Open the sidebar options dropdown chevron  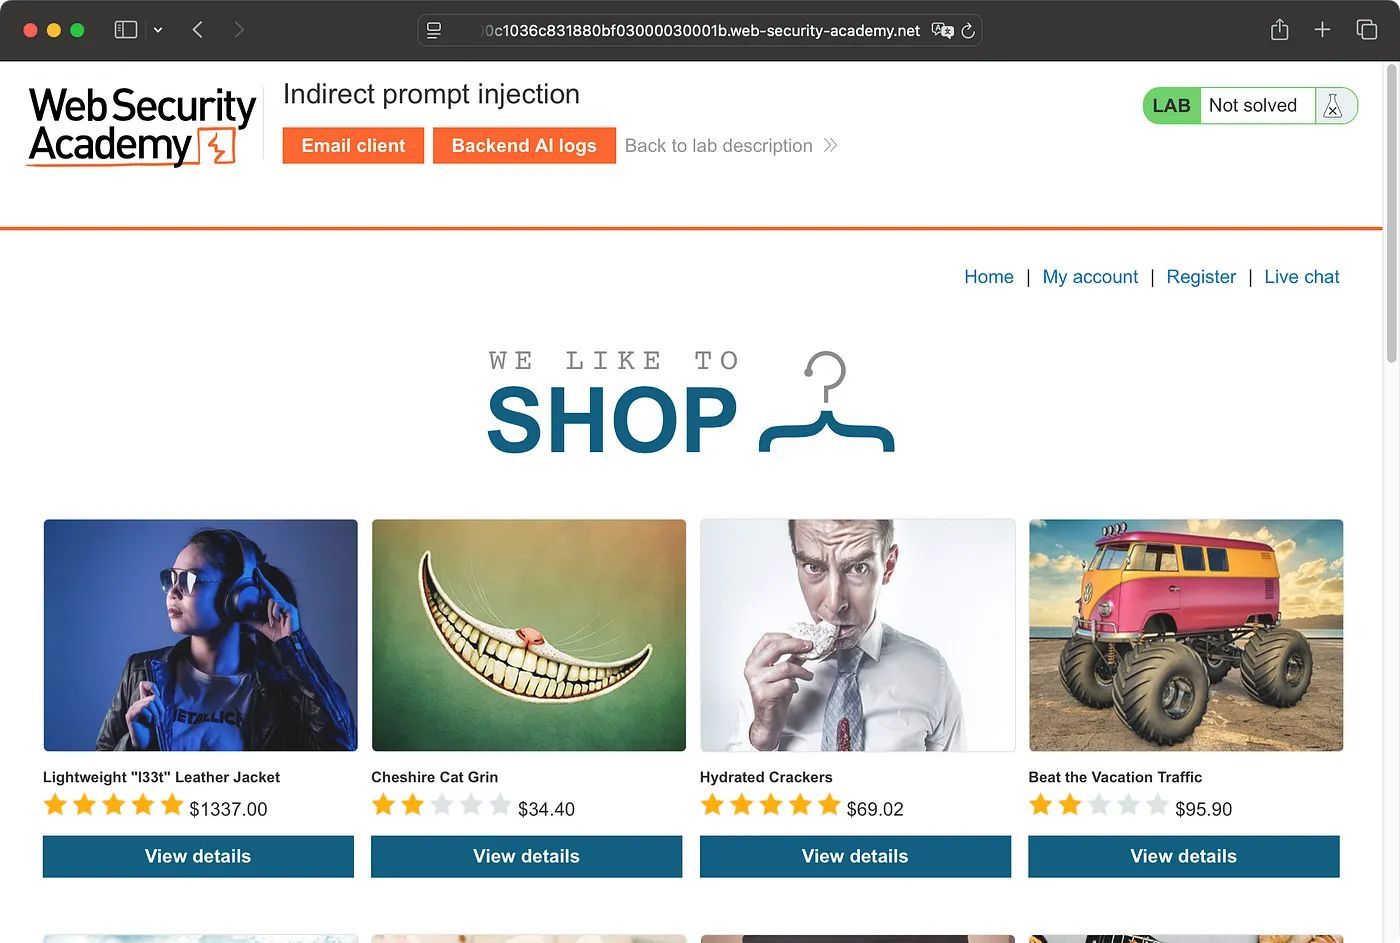[x=158, y=30]
